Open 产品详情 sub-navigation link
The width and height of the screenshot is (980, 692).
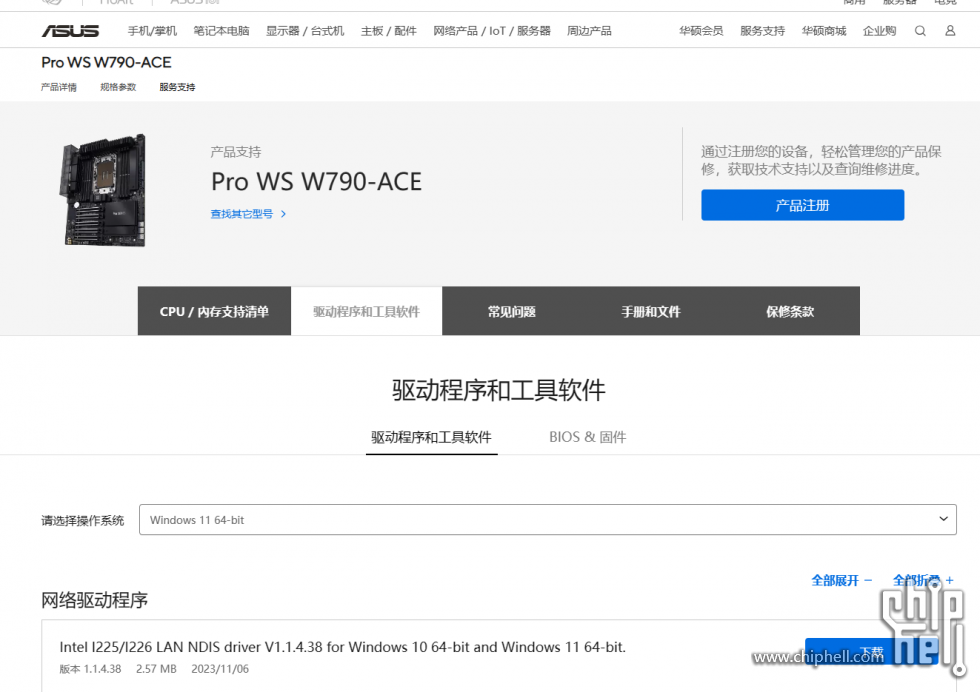pos(59,87)
